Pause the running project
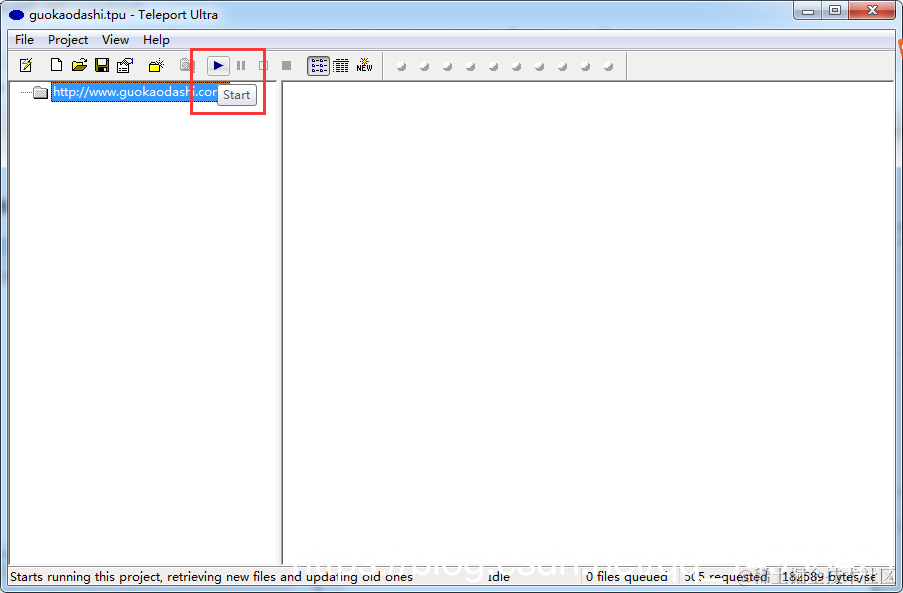This screenshot has width=903, height=593. pyautogui.click(x=241, y=66)
